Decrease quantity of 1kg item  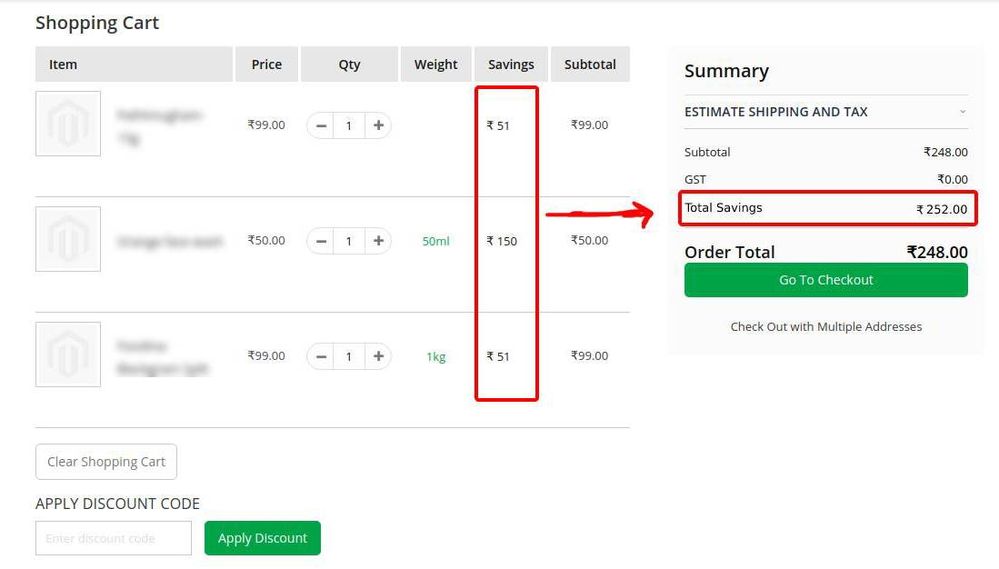321,356
